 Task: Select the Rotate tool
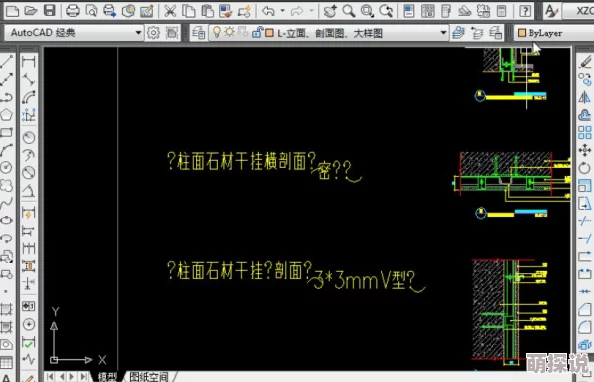coord(585,168)
